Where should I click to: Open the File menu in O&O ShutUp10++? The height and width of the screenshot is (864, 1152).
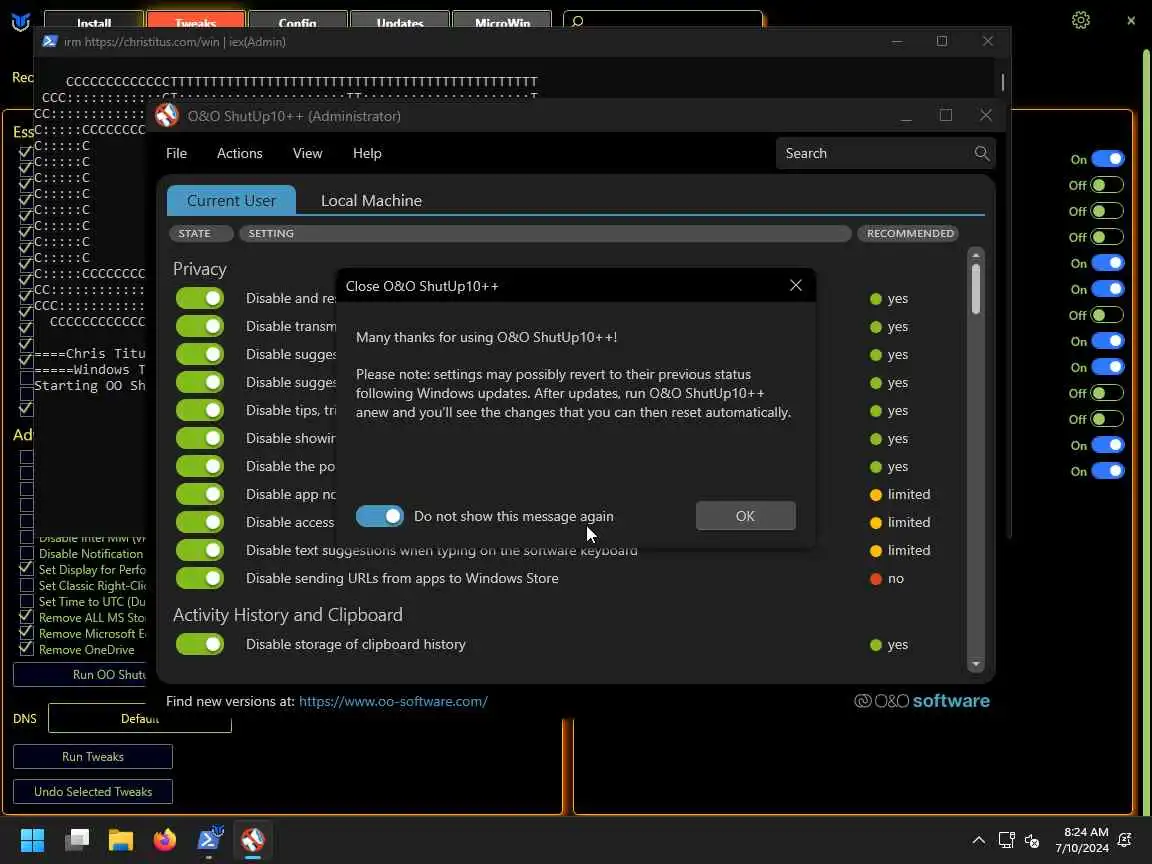click(176, 153)
